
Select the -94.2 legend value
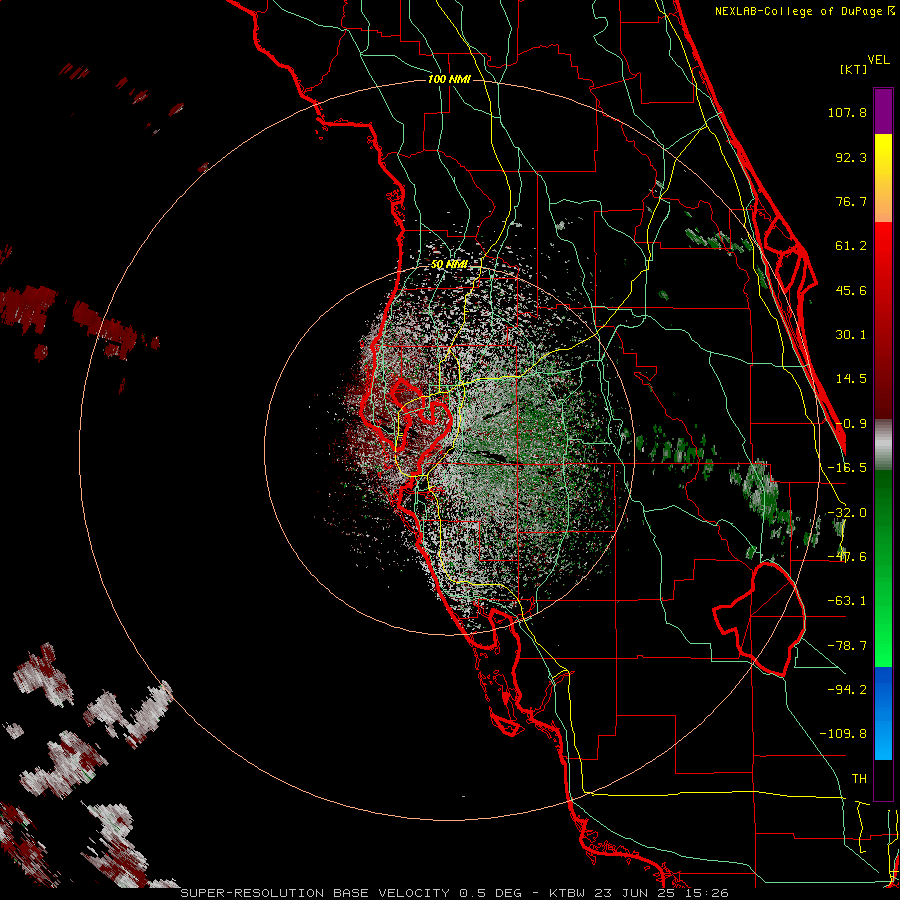click(847, 689)
